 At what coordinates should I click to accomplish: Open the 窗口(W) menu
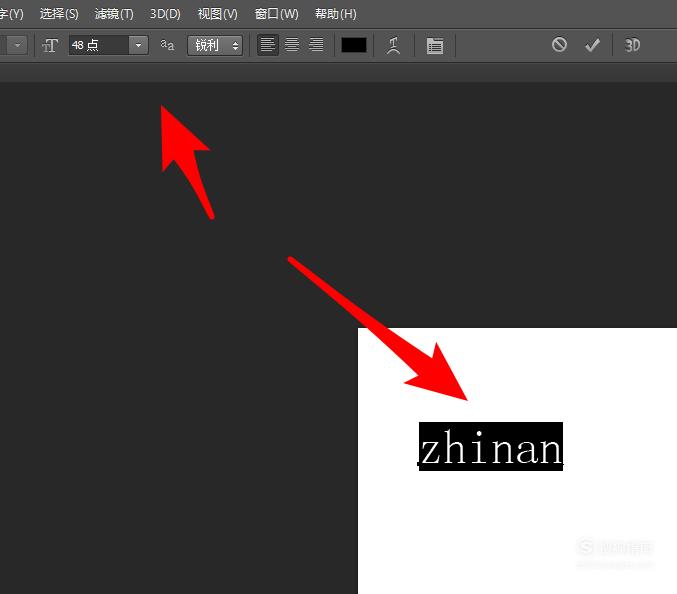(x=276, y=14)
